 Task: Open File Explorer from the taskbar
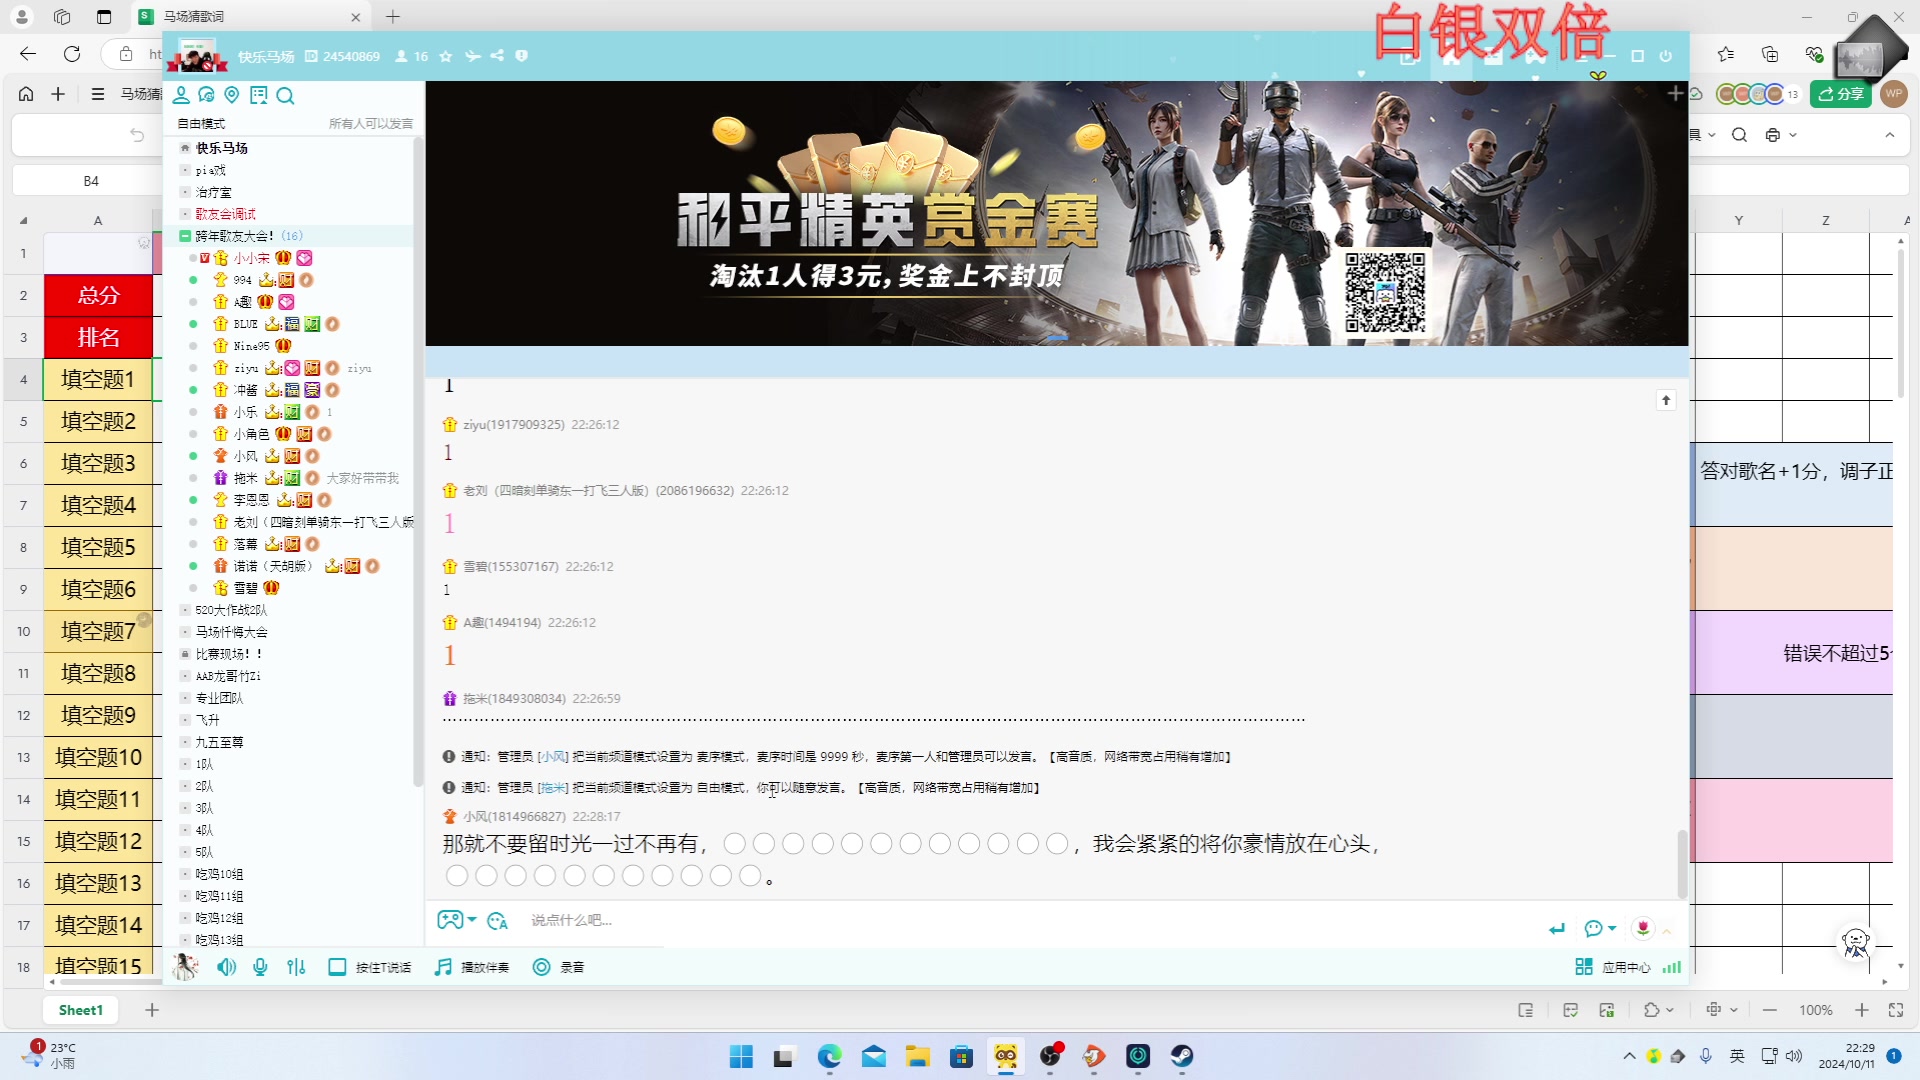pyautogui.click(x=917, y=1056)
